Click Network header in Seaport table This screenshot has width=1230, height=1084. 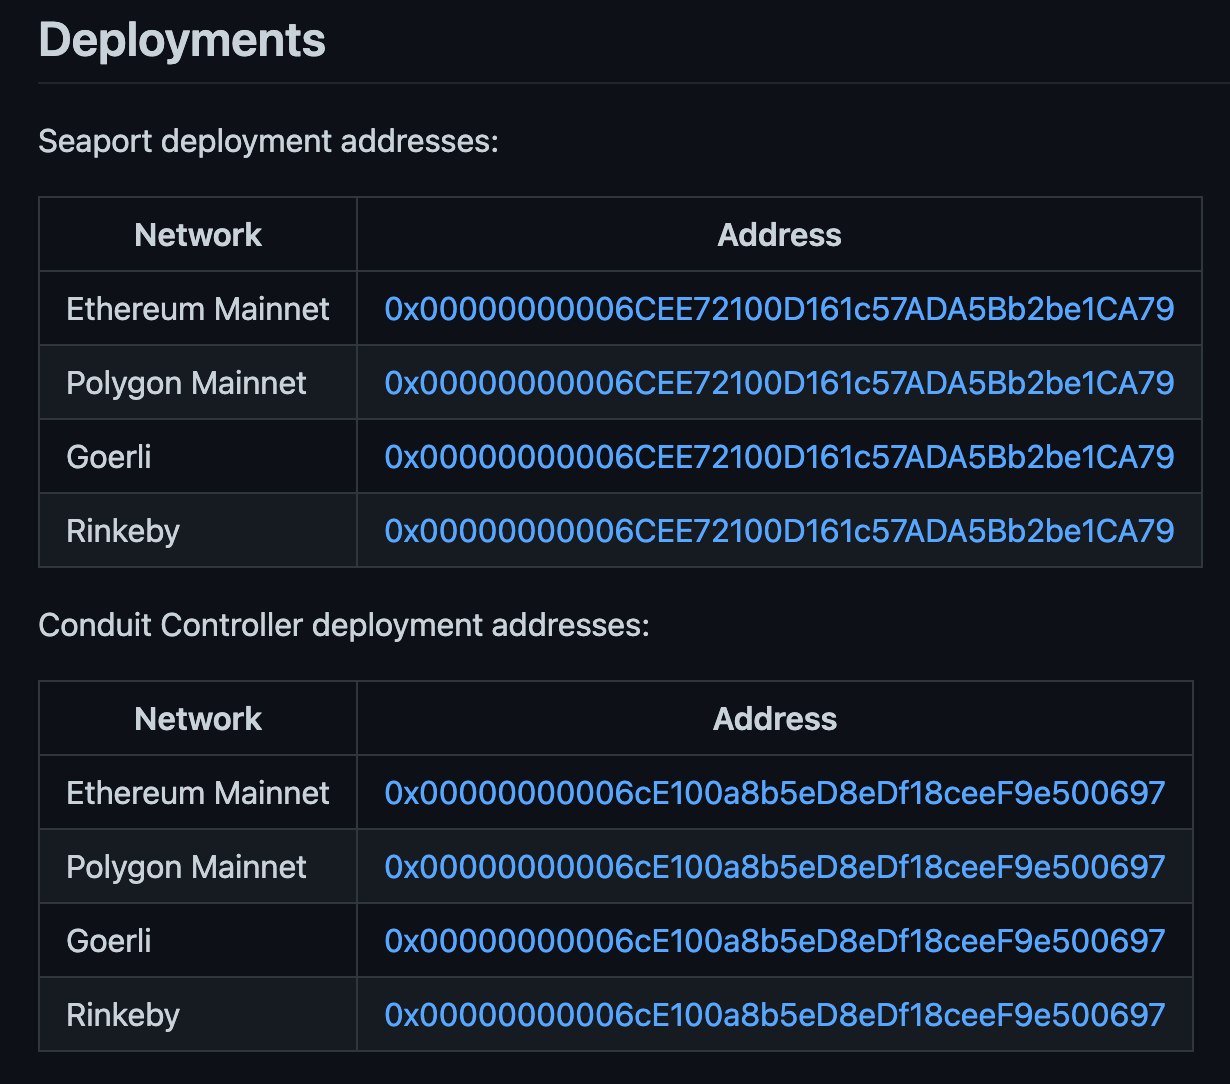(198, 235)
